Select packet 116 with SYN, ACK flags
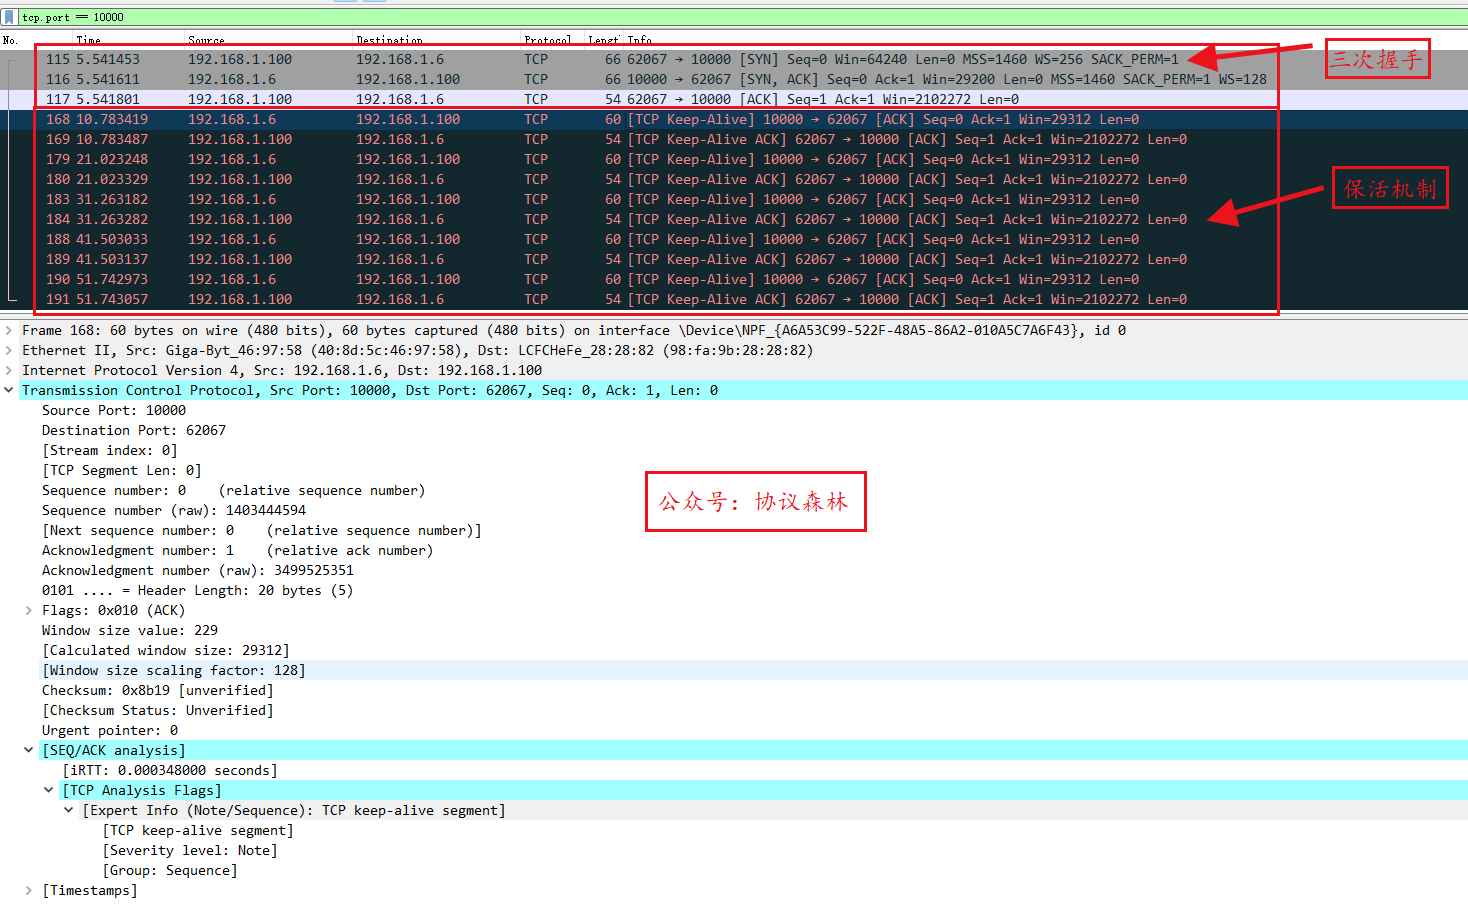Viewport: 1468px width, 906px height. point(734,79)
